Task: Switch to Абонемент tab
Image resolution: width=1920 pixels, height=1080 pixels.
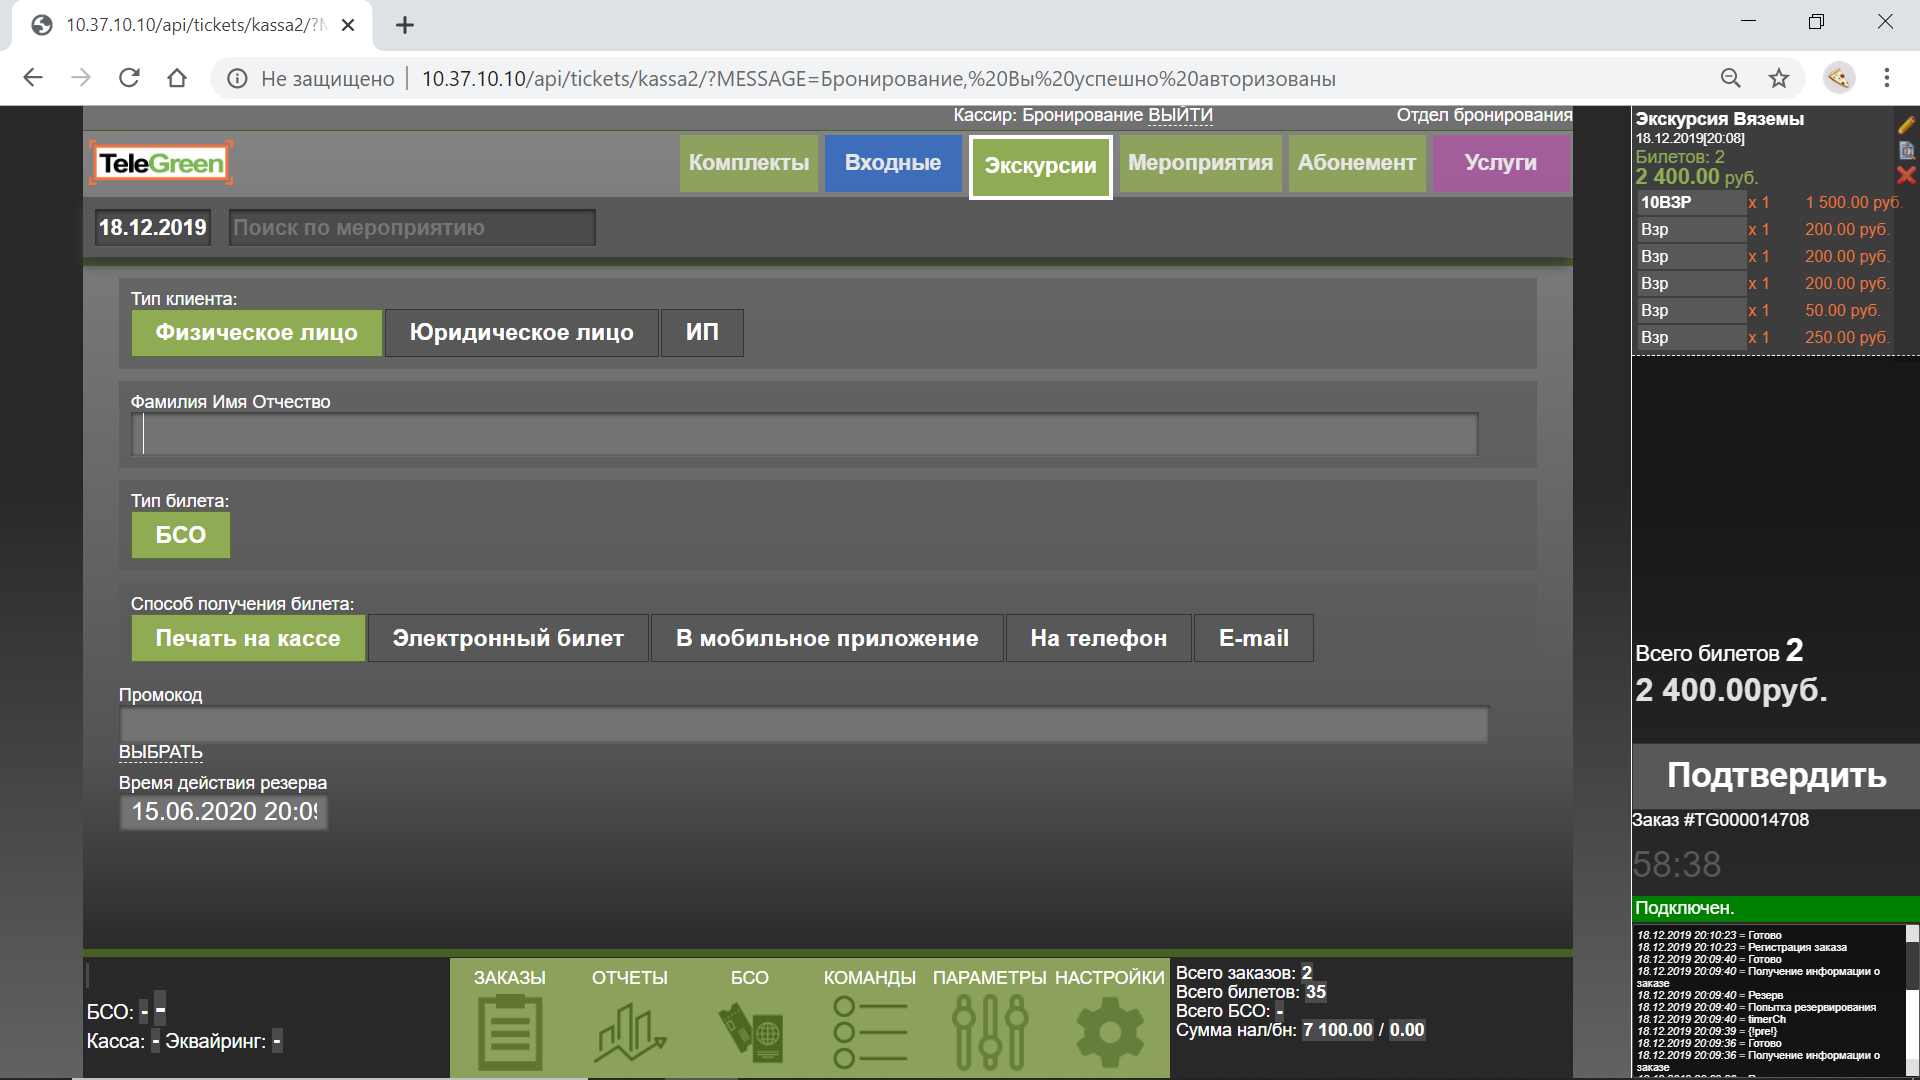Action: pos(1356,163)
